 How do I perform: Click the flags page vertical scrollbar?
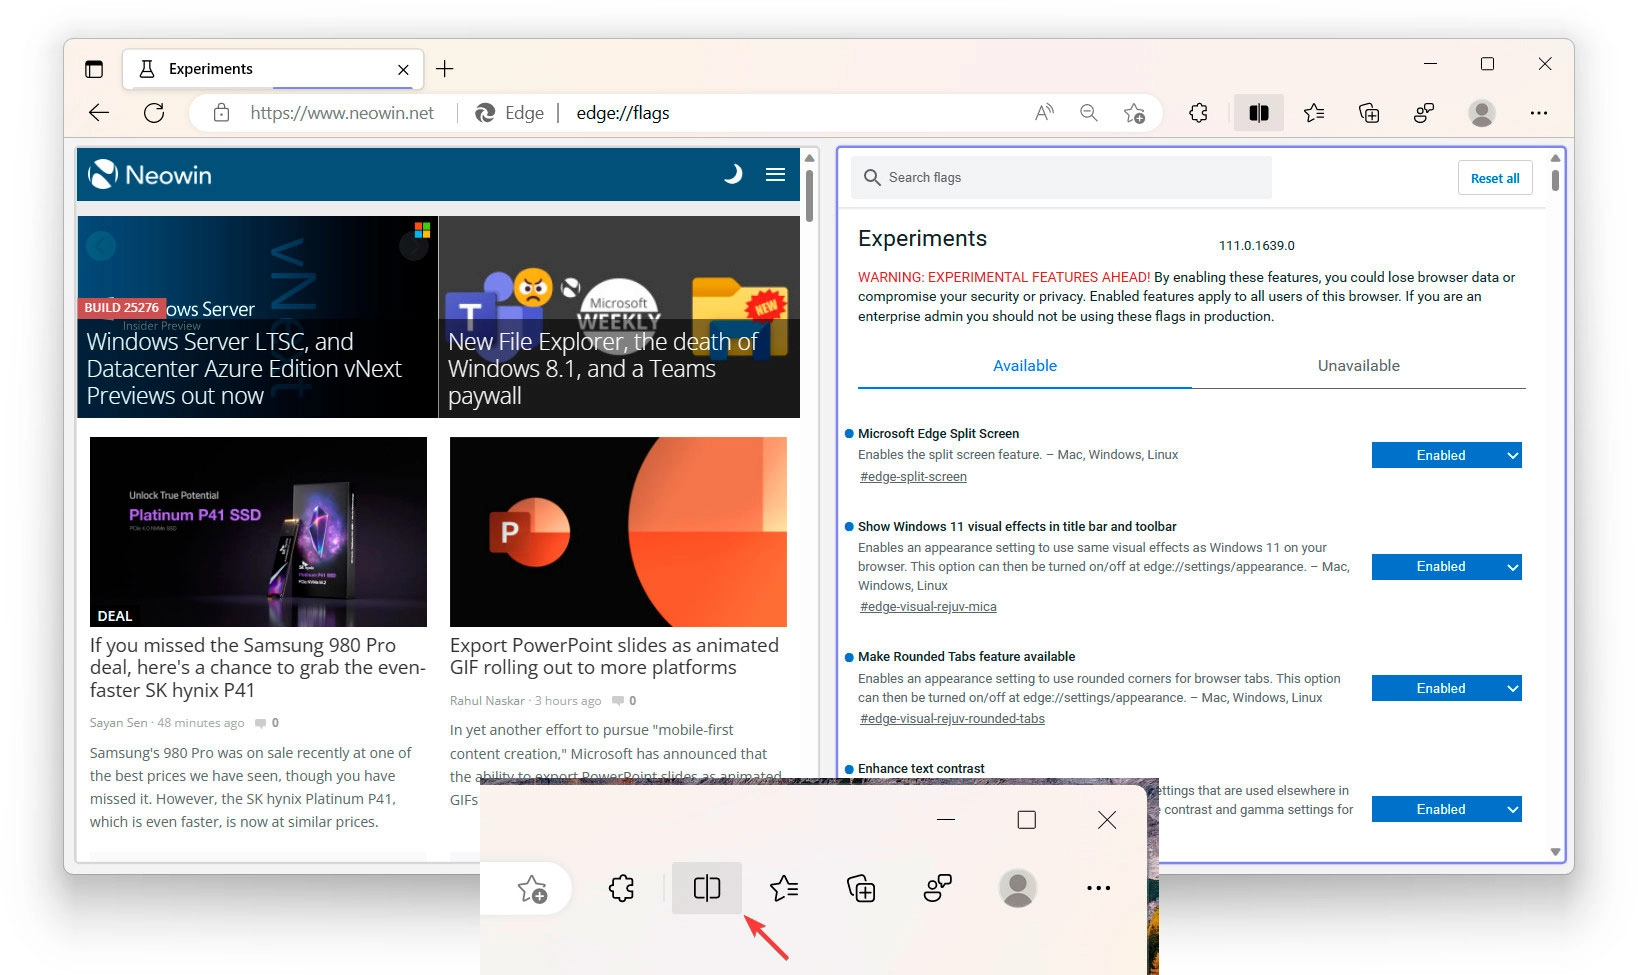pos(1555,500)
